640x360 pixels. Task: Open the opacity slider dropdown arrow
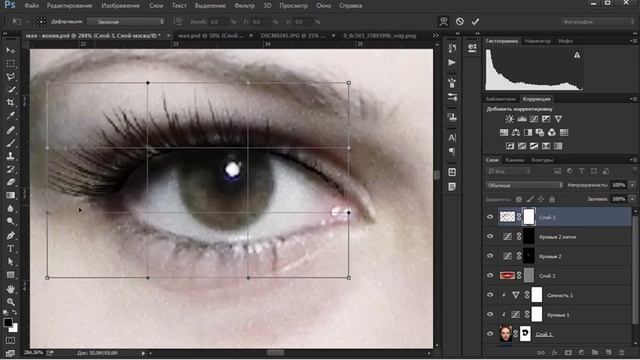[632, 185]
